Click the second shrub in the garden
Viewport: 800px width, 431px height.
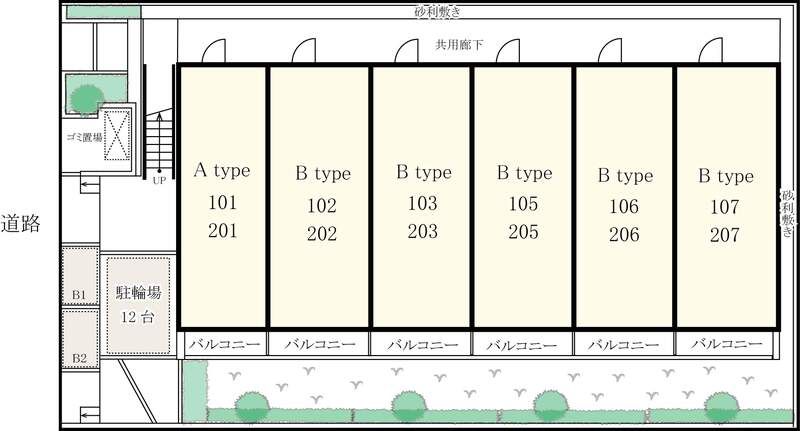(x=409, y=406)
